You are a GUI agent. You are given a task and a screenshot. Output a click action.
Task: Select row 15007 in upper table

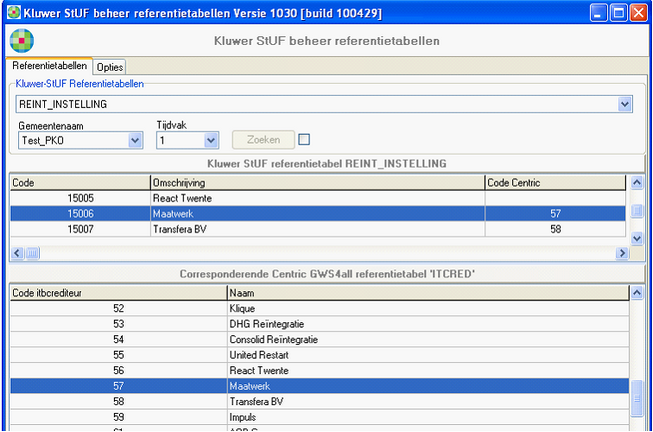coord(318,229)
